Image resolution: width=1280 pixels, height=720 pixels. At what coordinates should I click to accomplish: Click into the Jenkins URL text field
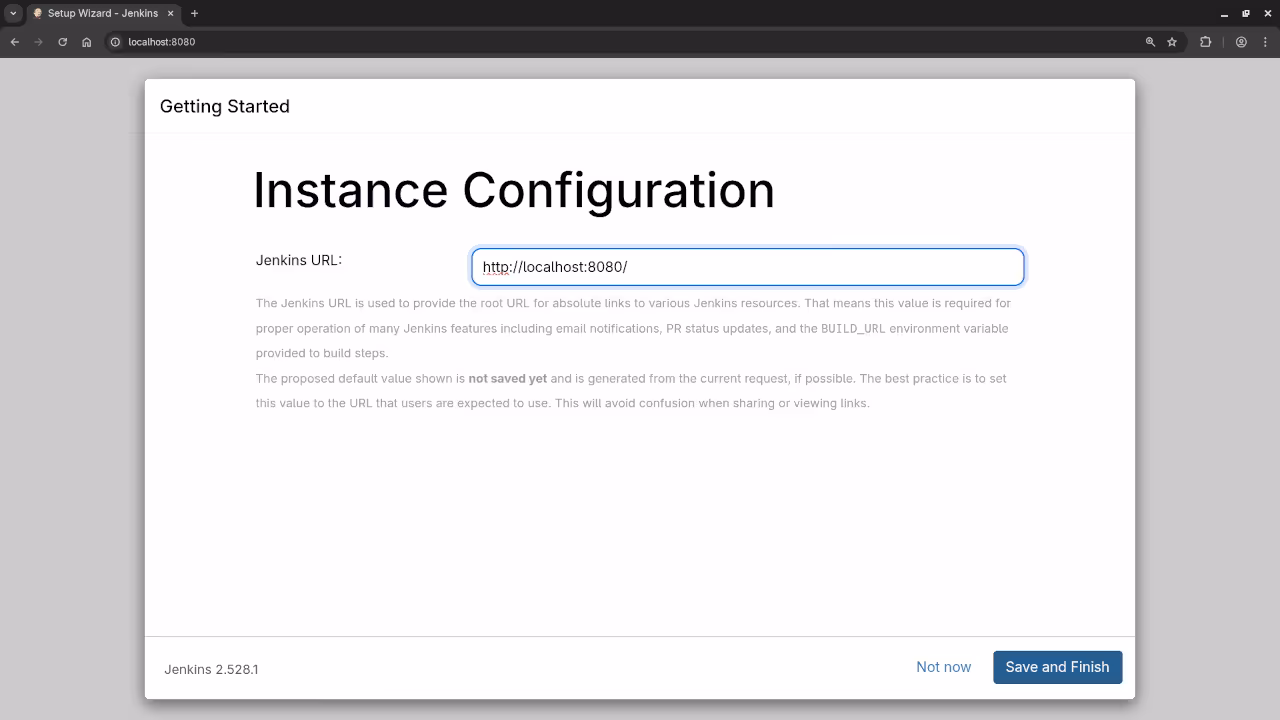747,267
